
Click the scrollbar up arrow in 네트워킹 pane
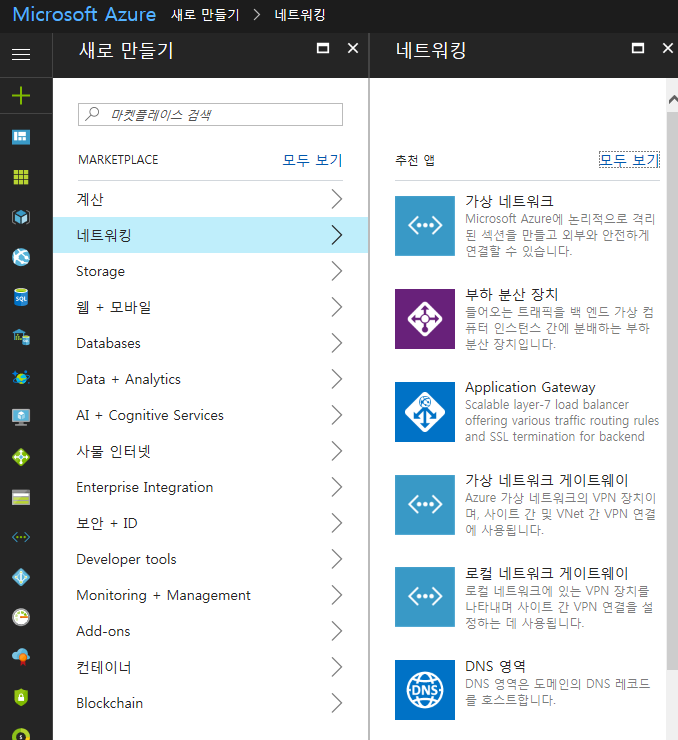tap(672, 99)
